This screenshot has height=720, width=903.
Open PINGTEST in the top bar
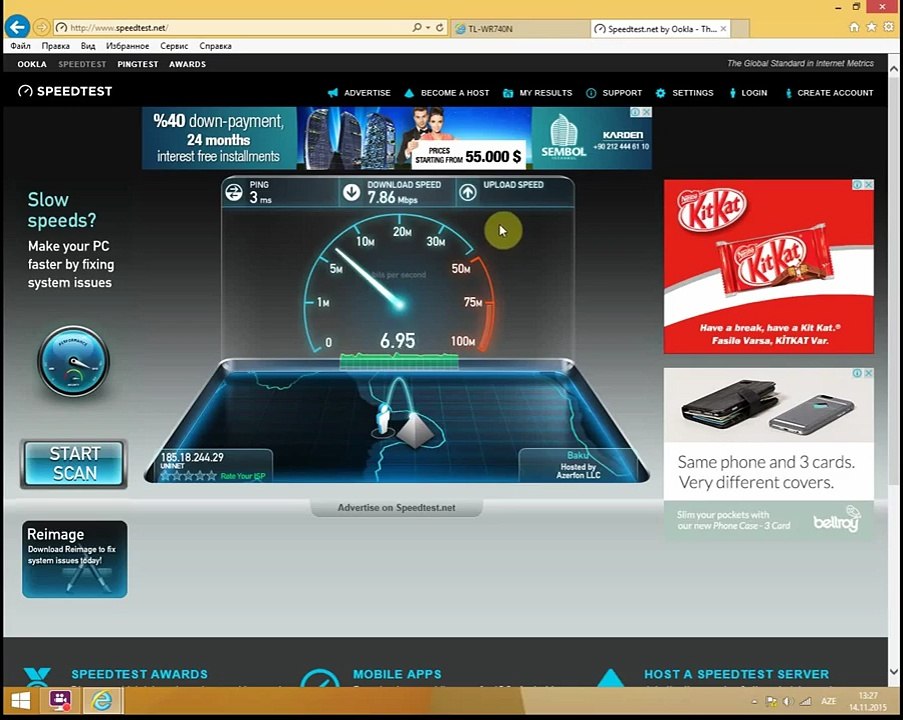pyautogui.click(x=138, y=64)
